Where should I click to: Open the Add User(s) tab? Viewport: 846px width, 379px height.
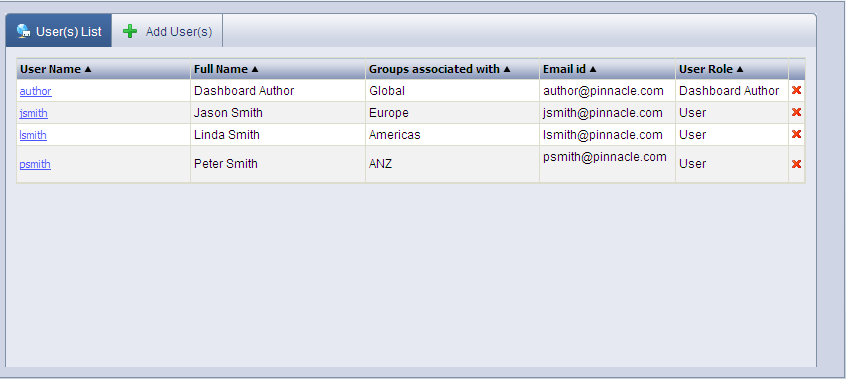(x=167, y=31)
